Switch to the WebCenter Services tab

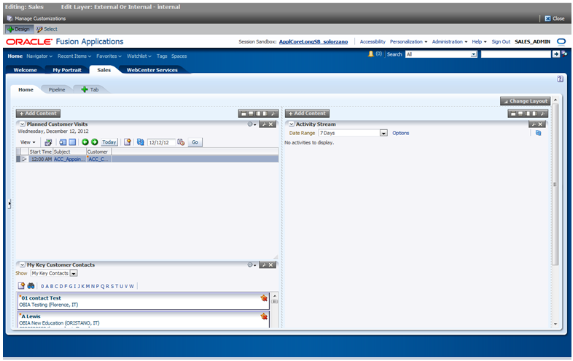coord(152,70)
